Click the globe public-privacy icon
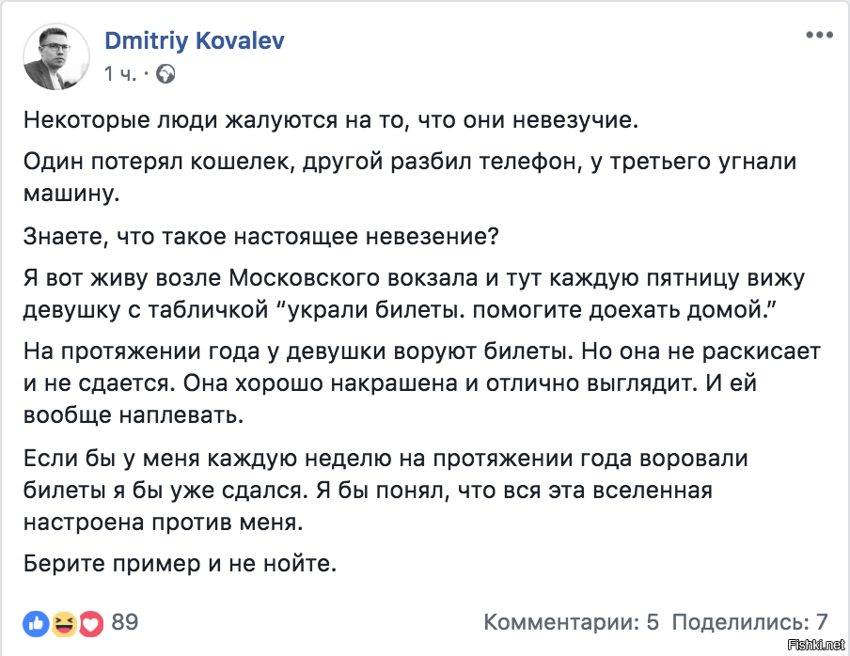 point(166,74)
